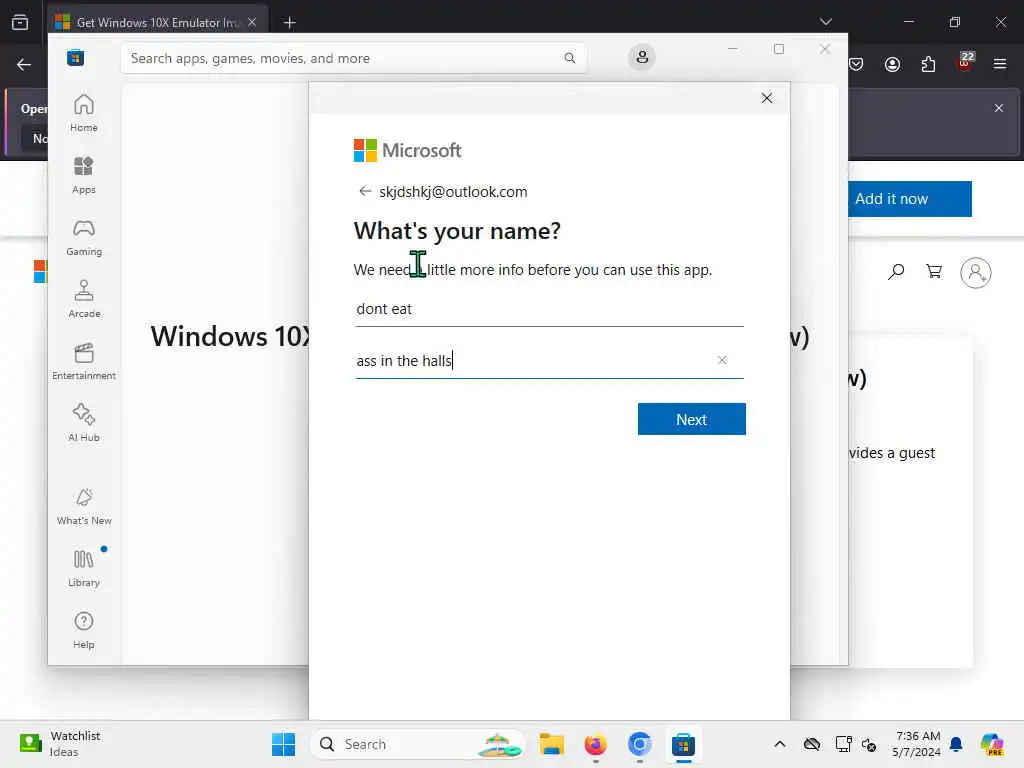The image size is (1024, 768).
Task: Show hidden system tray icons
Action: tap(779, 744)
